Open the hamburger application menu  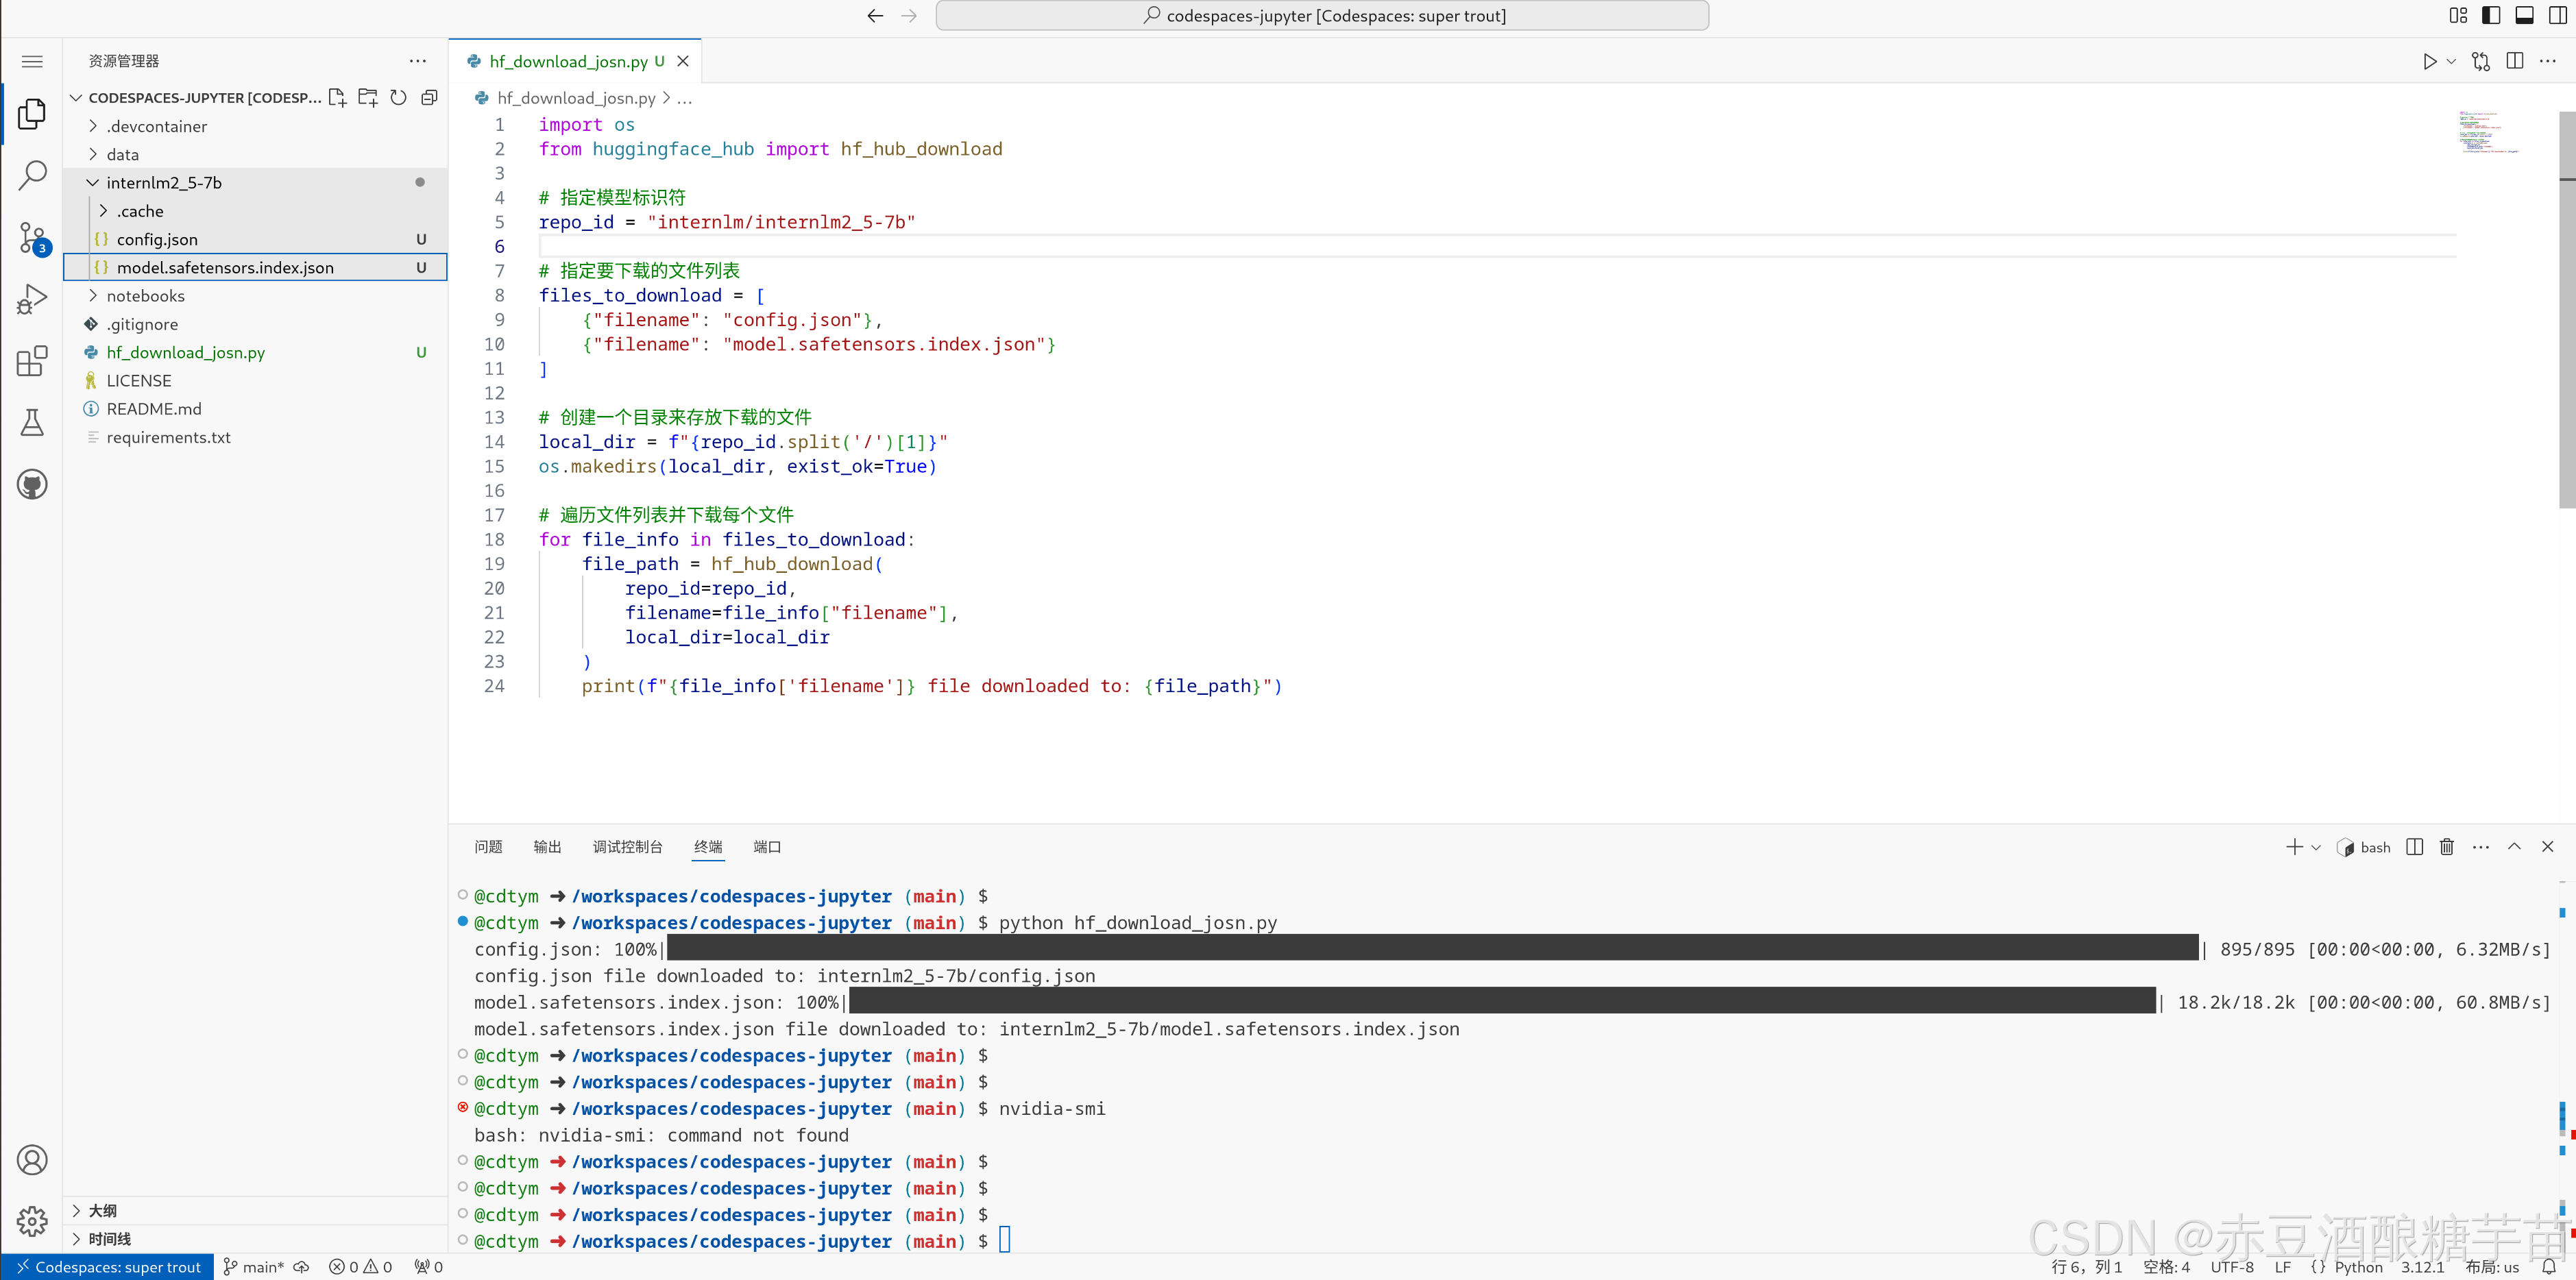31,61
